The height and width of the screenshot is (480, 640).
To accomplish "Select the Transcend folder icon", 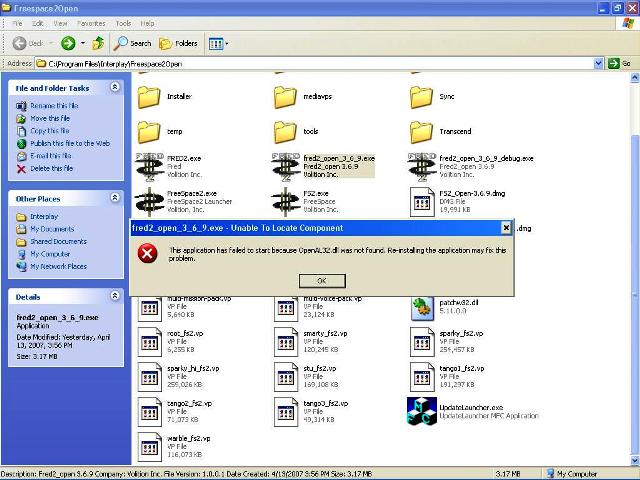I will [x=421, y=132].
